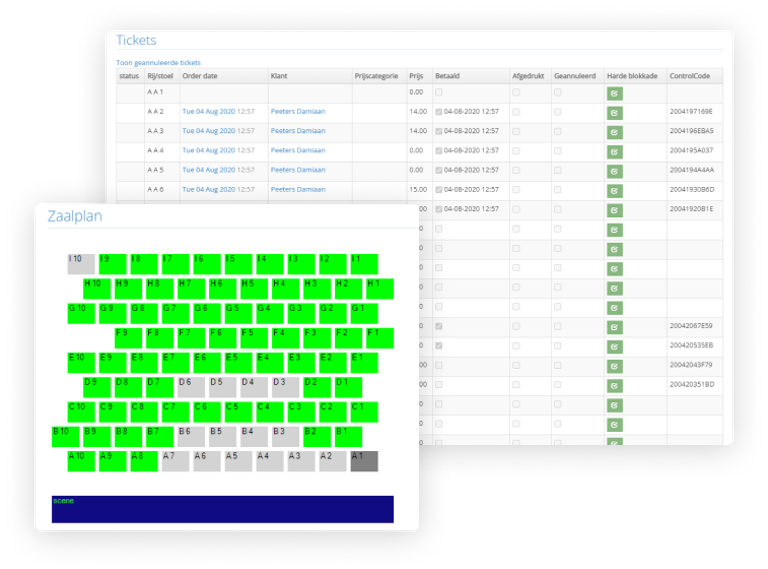Check Afgedrukt box for ticket A A 2
This screenshot has width=768, height=569.
516,112
